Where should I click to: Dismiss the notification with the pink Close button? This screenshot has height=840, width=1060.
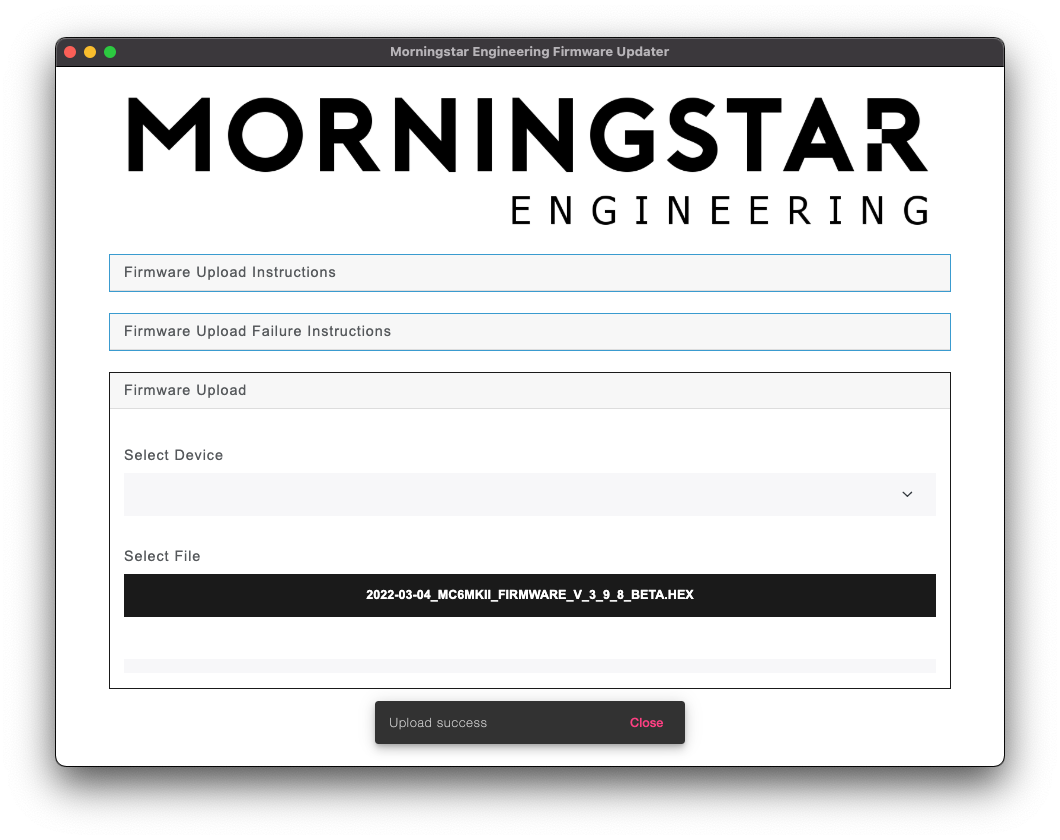pos(646,723)
